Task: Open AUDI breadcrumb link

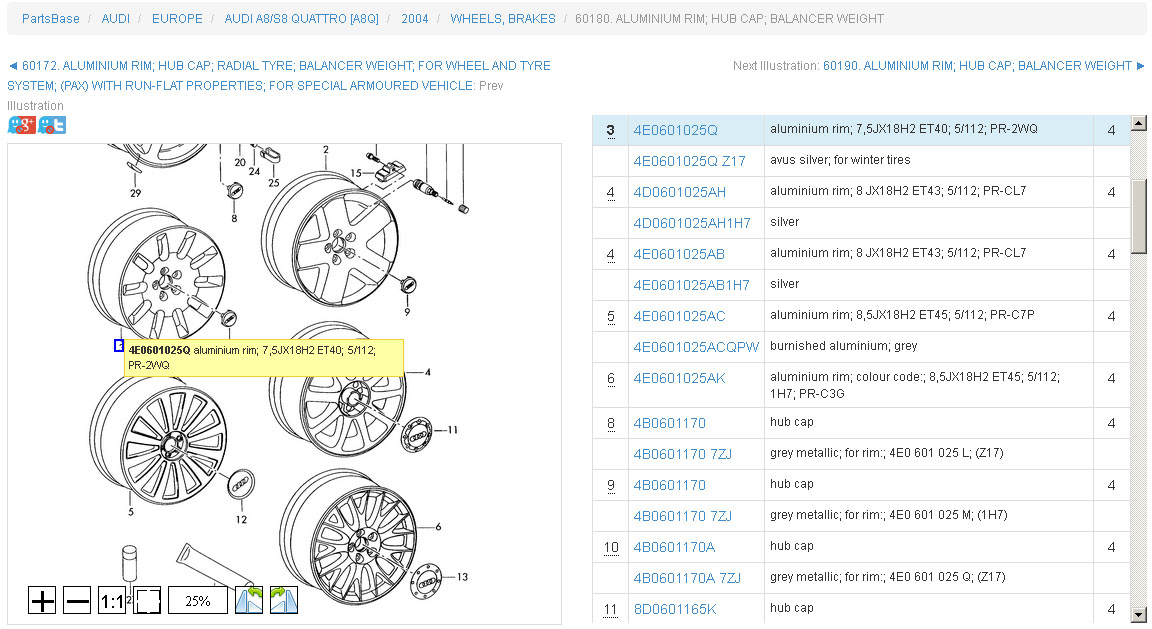Action: click(x=115, y=19)
